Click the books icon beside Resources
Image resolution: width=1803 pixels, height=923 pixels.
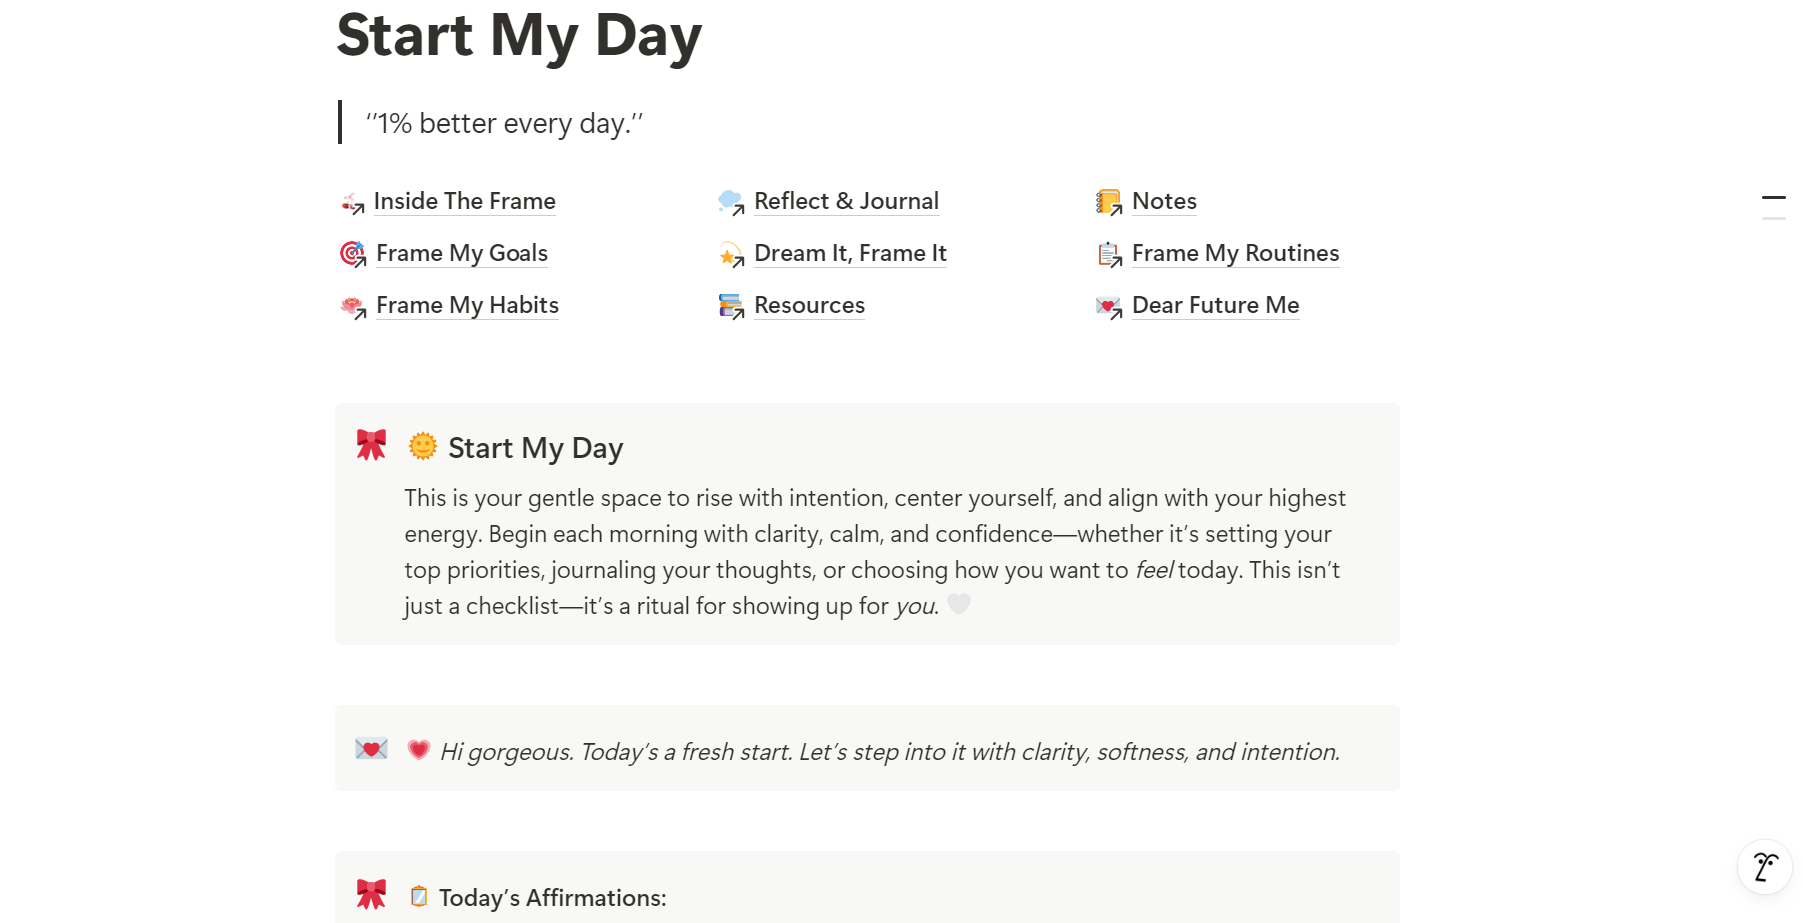click(x=731, y=306)
